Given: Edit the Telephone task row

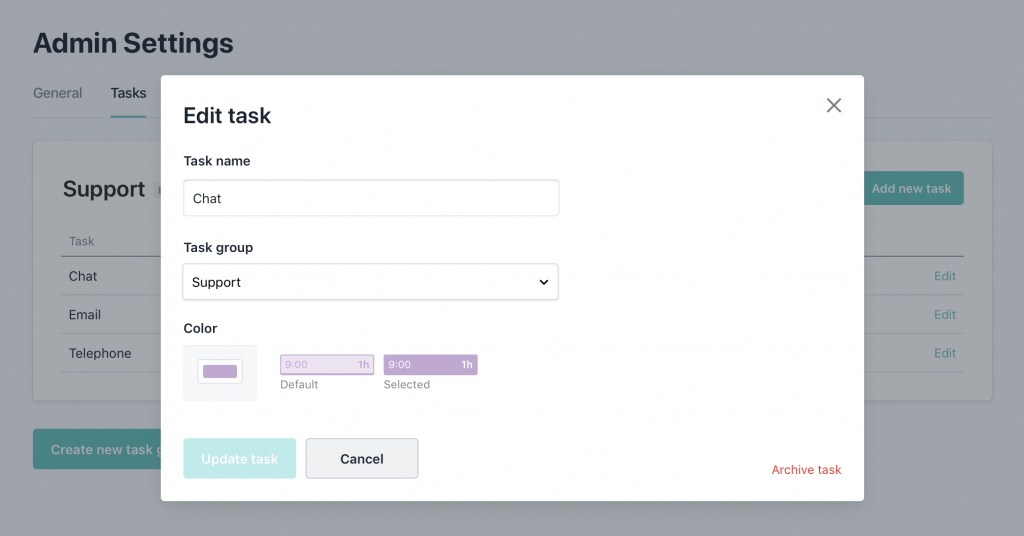Looking at the screenshot, I should (x=945, y=353).
